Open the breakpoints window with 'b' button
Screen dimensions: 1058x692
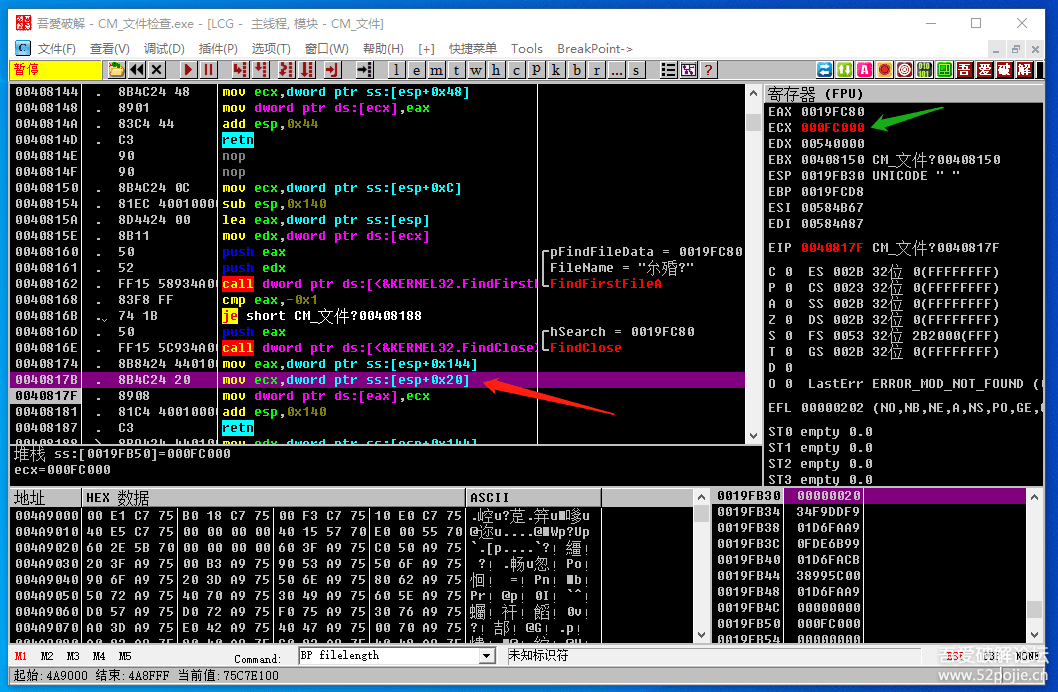point(577,70)
